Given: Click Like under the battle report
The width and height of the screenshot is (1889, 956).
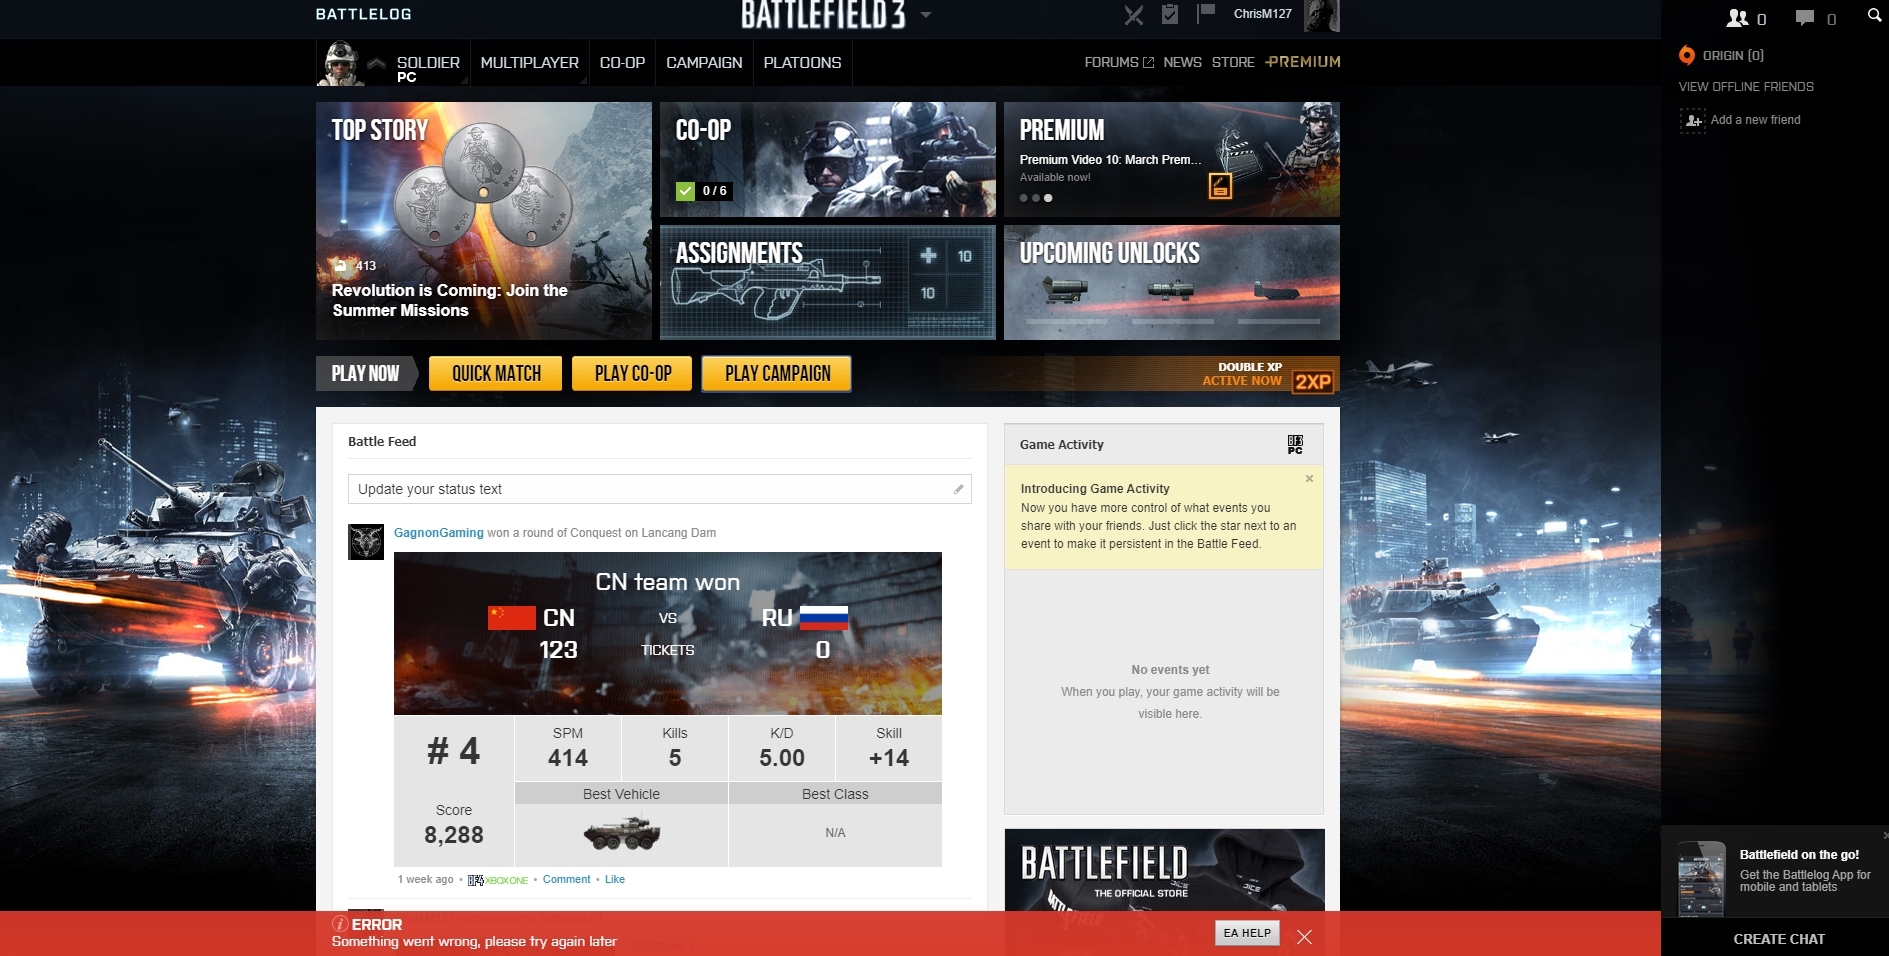Looking at the screenshot, I should click(615, 880).
